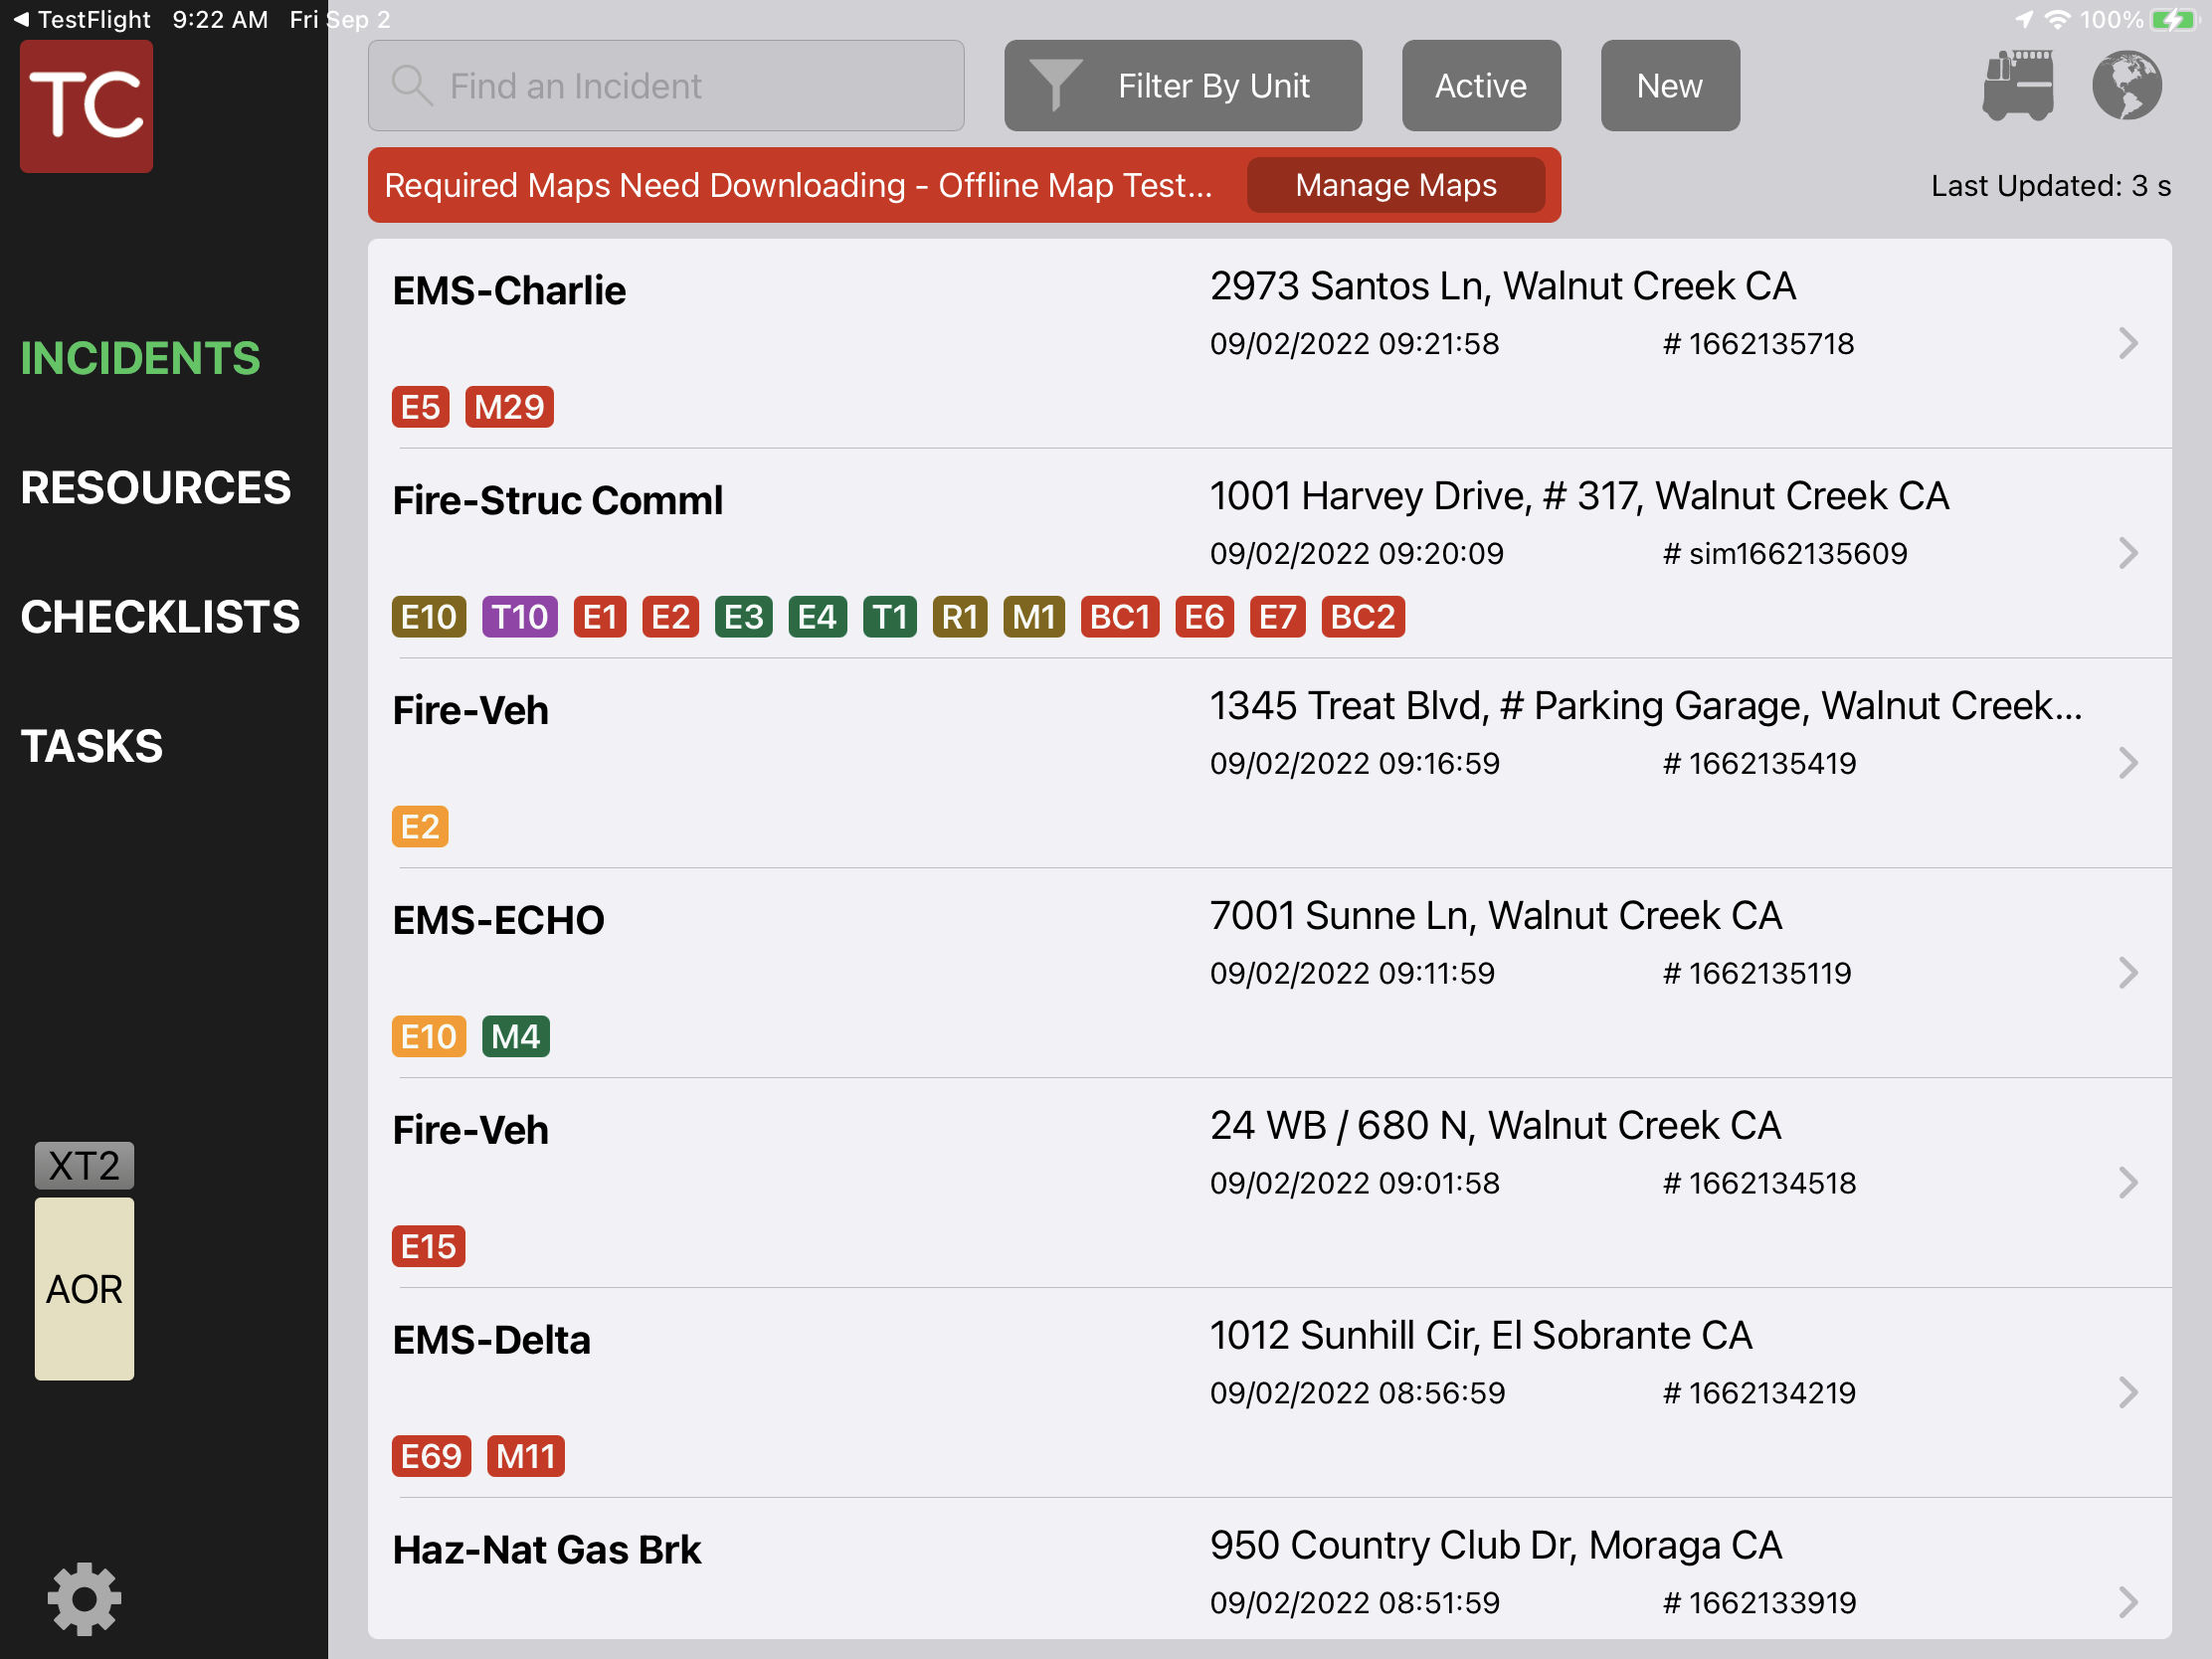Select unit badge M4 on EMS-ECHO

[x=516, y=1036]
